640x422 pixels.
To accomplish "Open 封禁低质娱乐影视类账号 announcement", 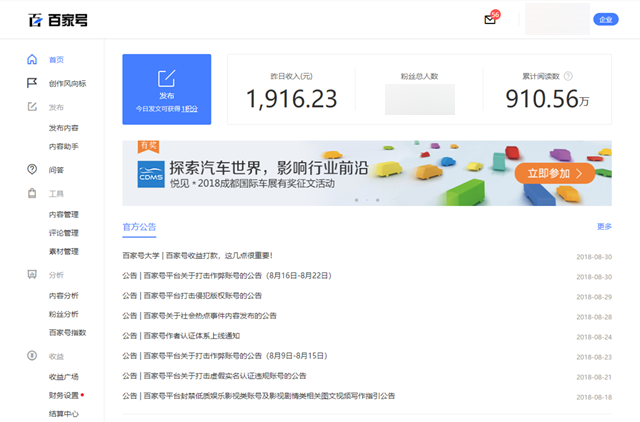I will (258, 396).
